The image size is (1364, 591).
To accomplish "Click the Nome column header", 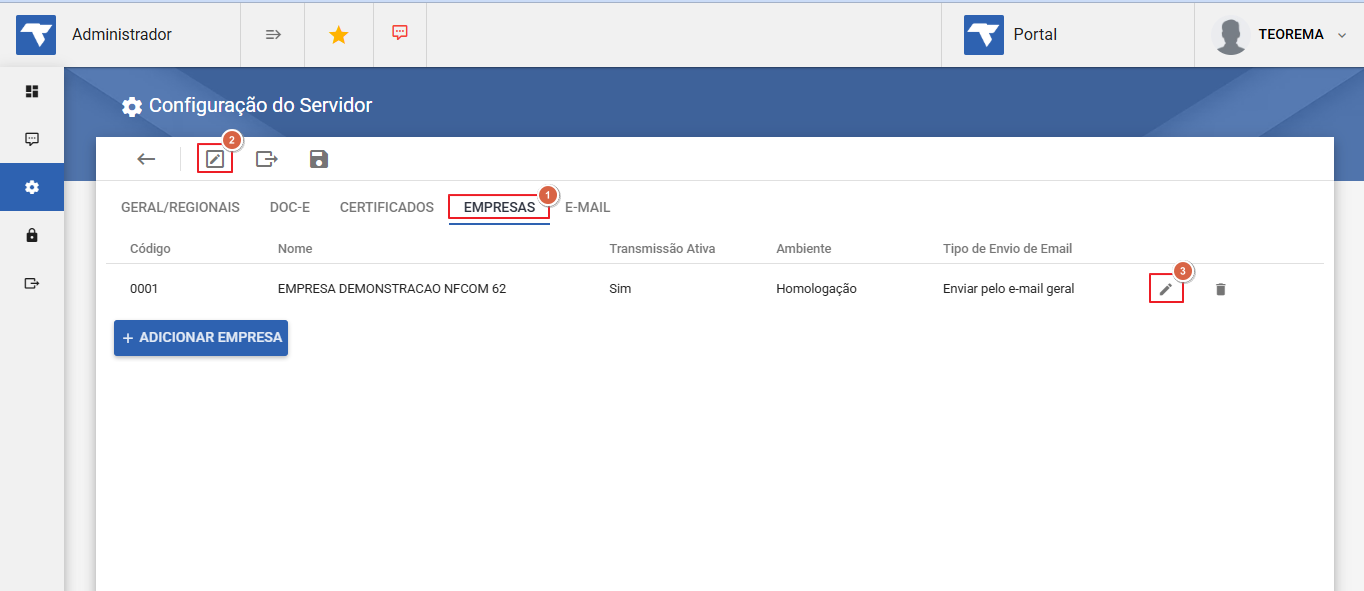I will (x=295, y=249).
